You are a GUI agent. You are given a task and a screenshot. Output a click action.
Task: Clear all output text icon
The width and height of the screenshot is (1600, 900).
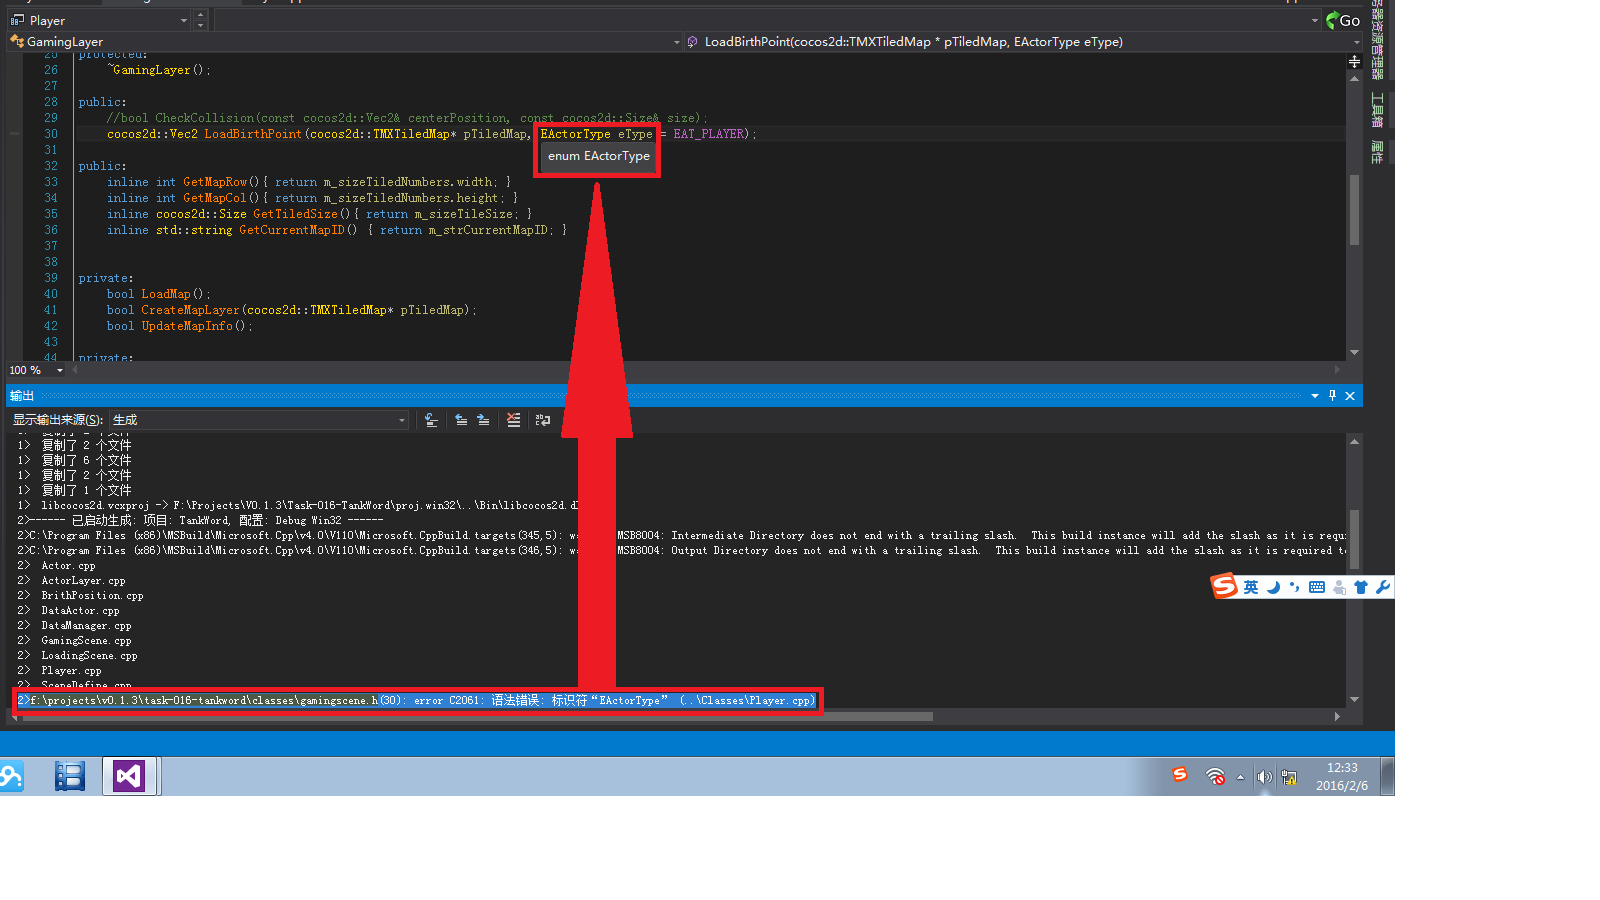point(513,420)
